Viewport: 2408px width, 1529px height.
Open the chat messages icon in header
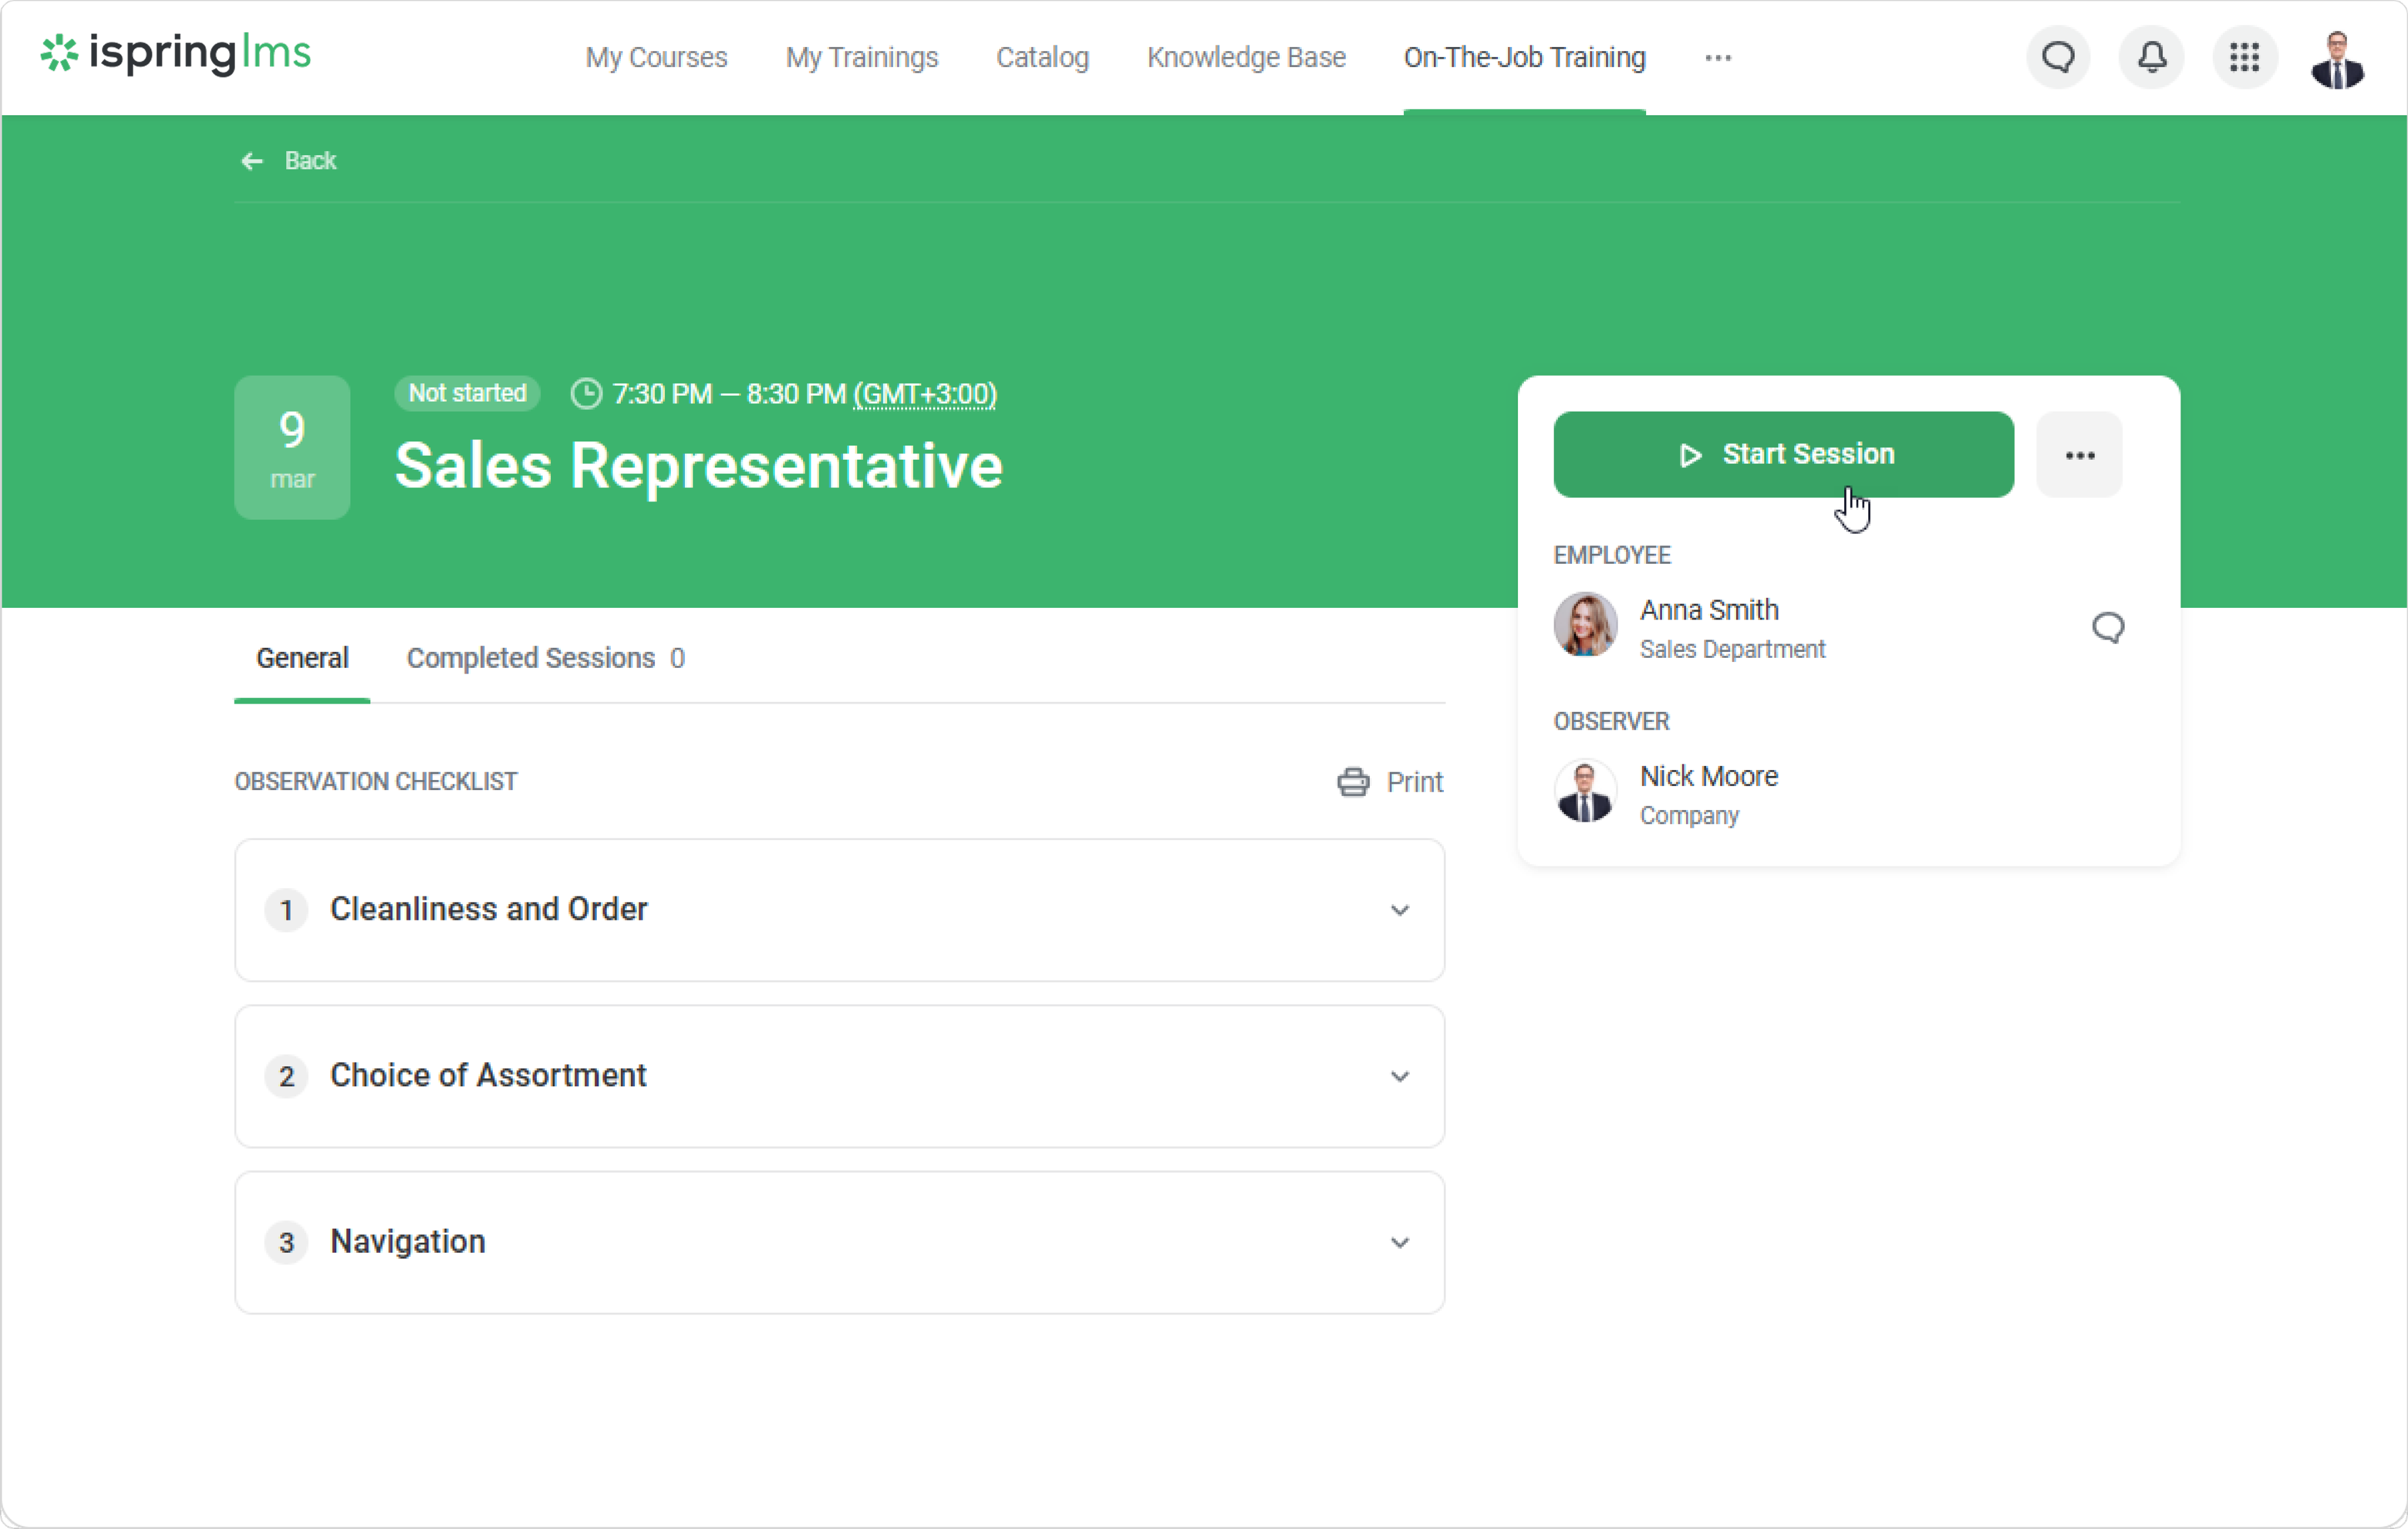(x=2058, y=58)
